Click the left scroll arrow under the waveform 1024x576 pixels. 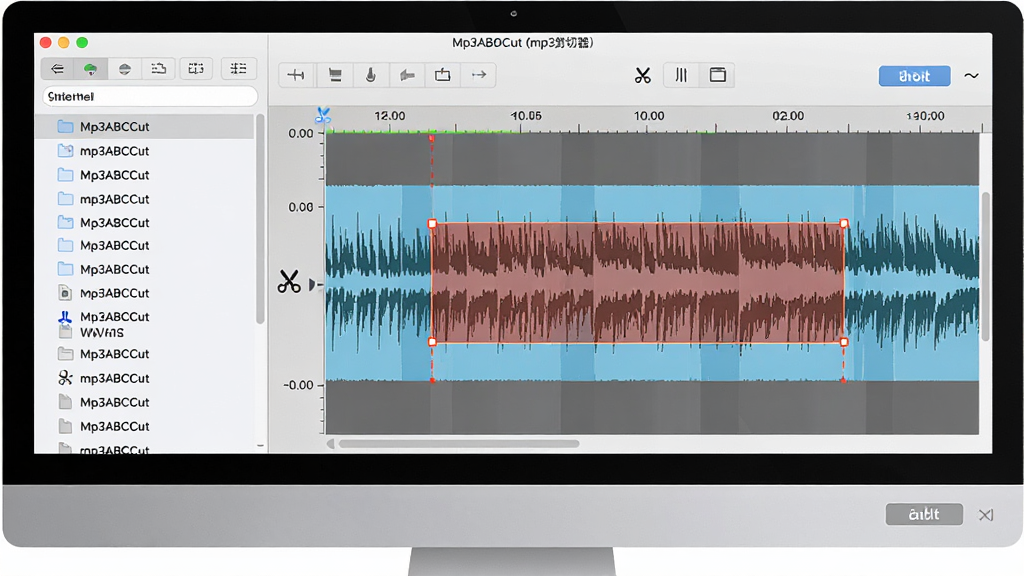click(330, 444)
